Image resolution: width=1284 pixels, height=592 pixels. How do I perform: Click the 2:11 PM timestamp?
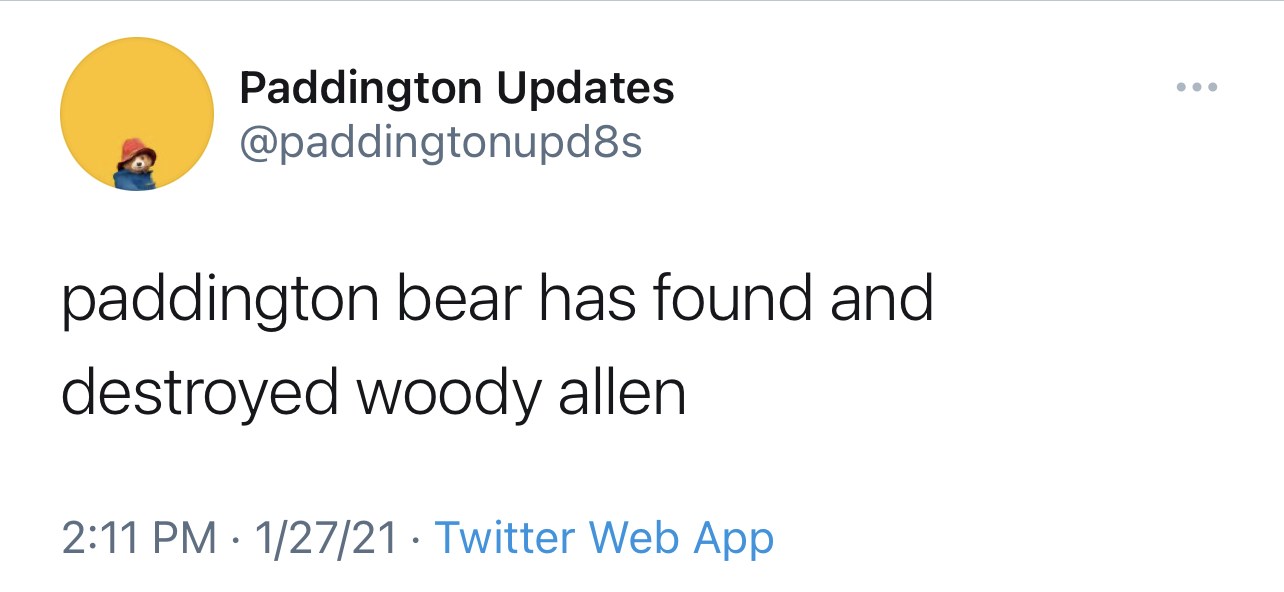(139, 539)
